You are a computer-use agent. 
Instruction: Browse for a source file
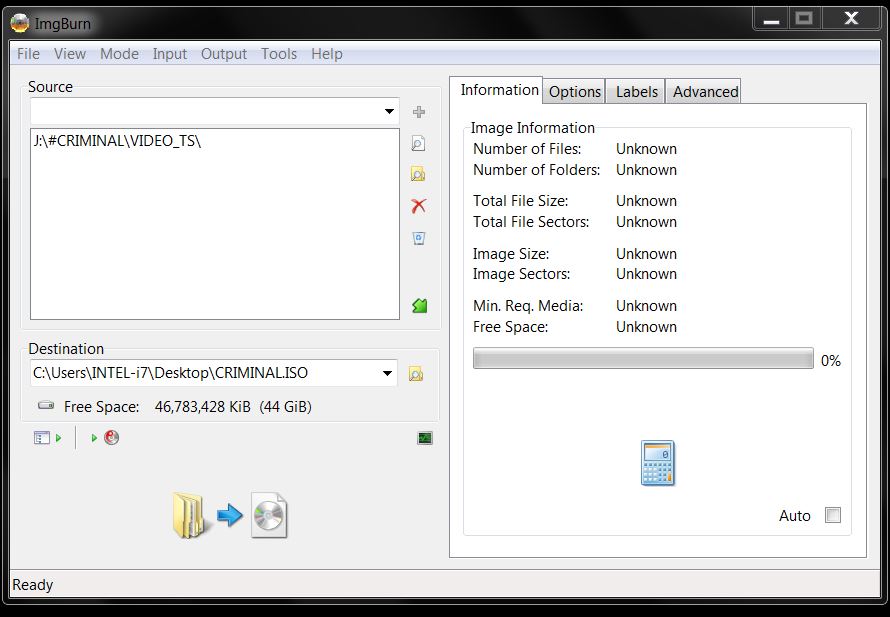coord(418,143)
